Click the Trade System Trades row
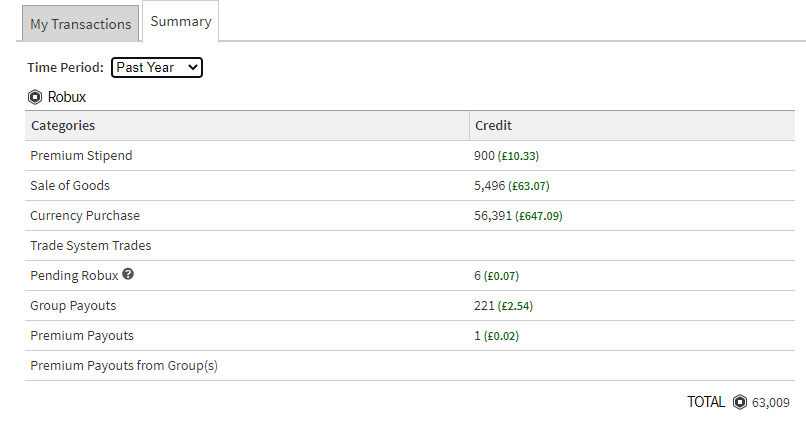806x432 pixels. point(91,246)
